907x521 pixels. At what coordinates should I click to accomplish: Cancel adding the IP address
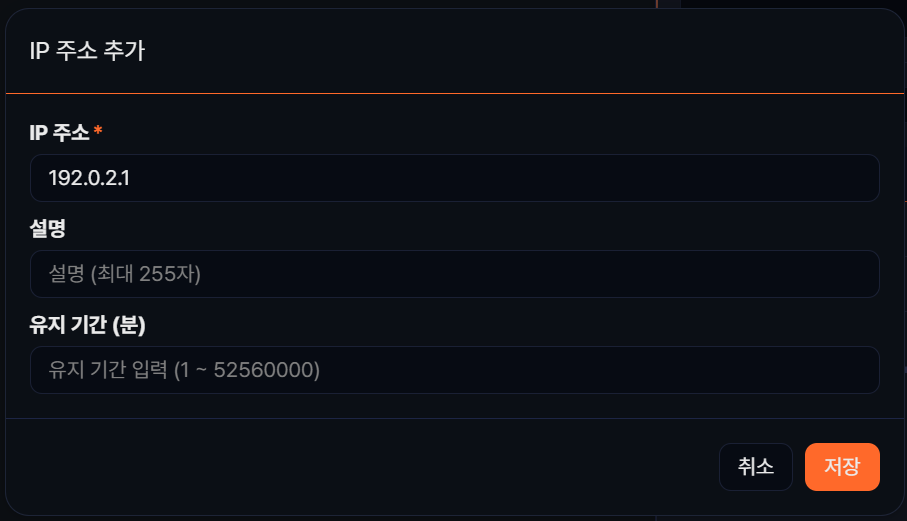tap(755, 467)
